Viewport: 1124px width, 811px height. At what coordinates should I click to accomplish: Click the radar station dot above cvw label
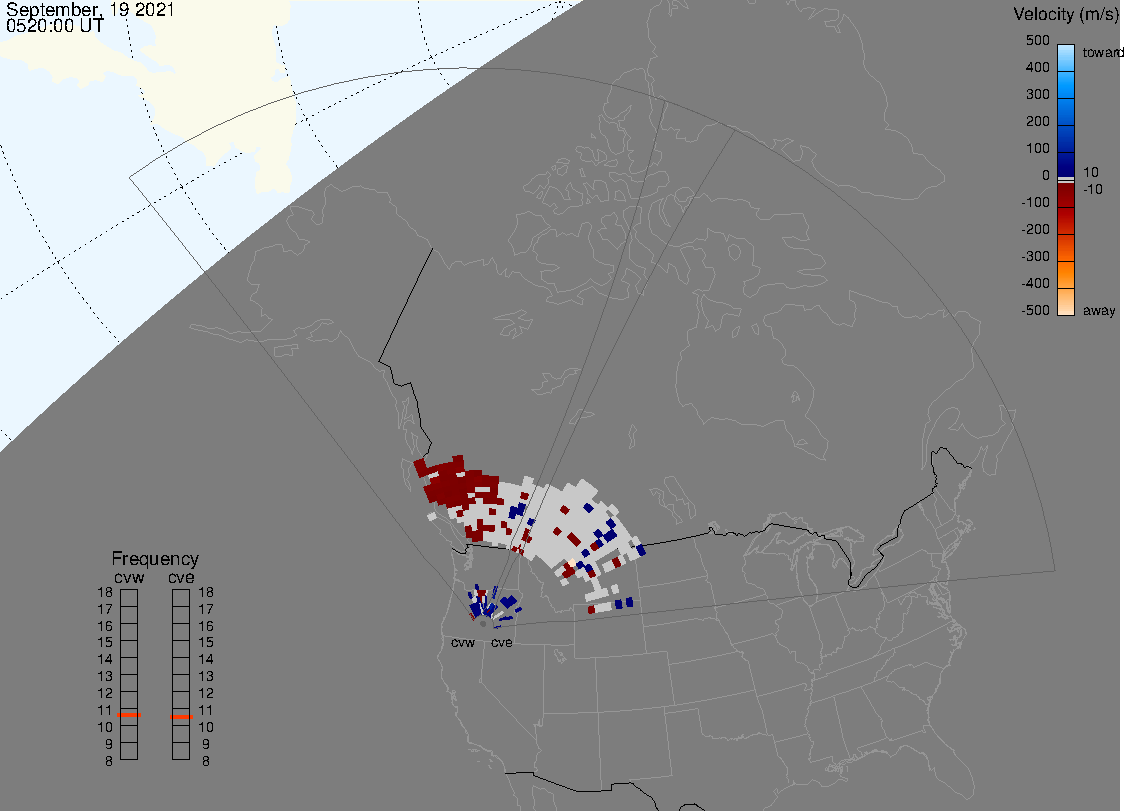pyautogui.click(x=483, y=624)
